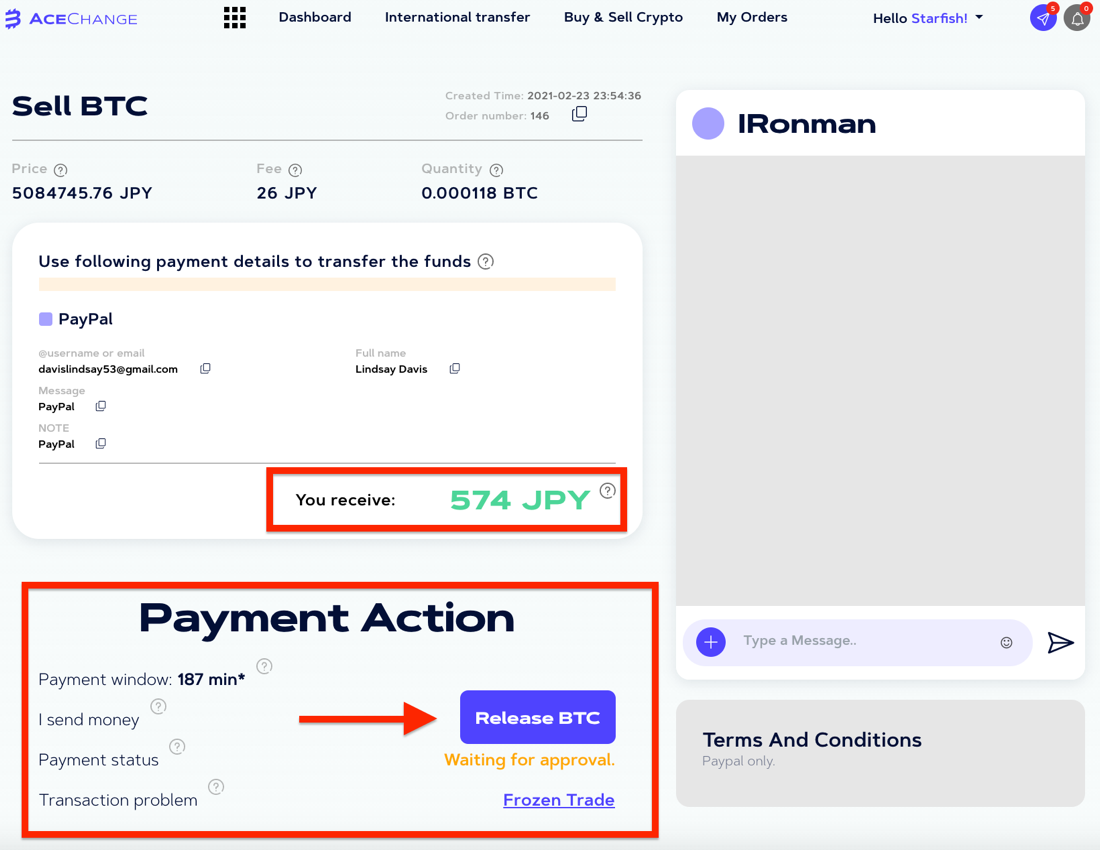This screenshot has width=1100, height=850.
Task: Click the name Lindsay Davis
Action: [x=391, y=369]
